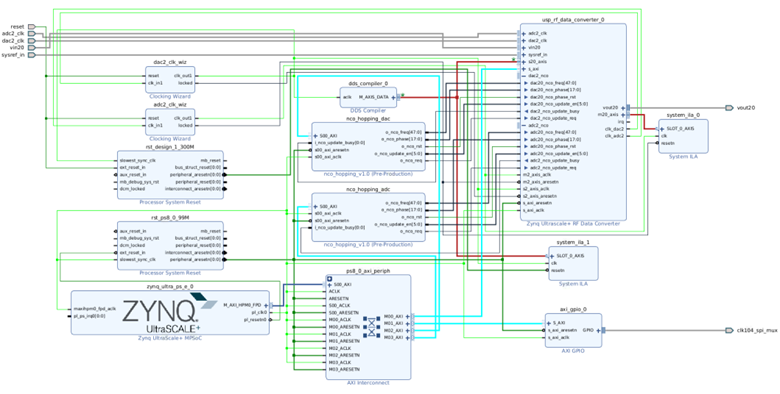Expand S00_AXI pin on nco_hopping_dac
The width and height of the screenshot is (780, 394).
pyautogui.click(x=315, y=135)
